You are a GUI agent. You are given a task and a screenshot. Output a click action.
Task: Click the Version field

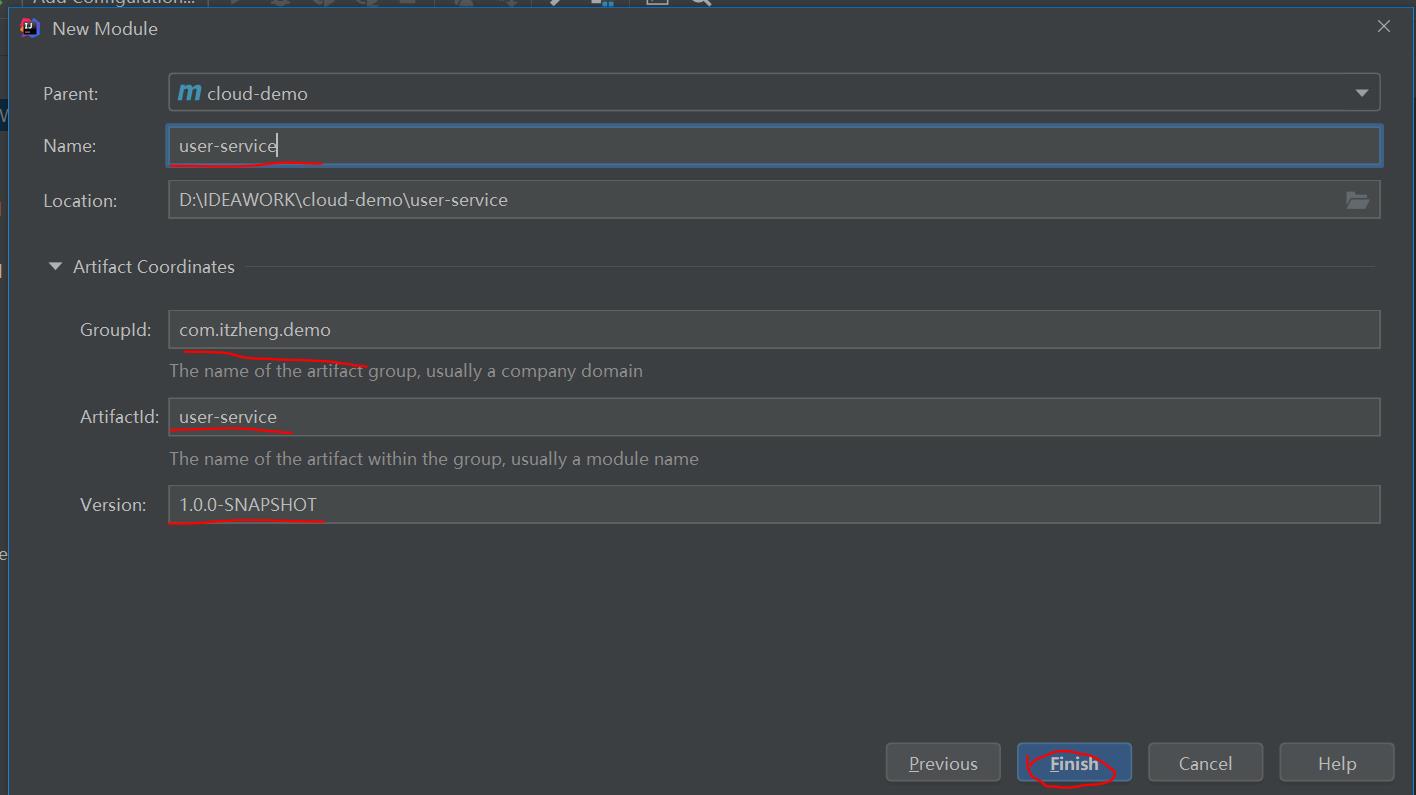point(774,505)
